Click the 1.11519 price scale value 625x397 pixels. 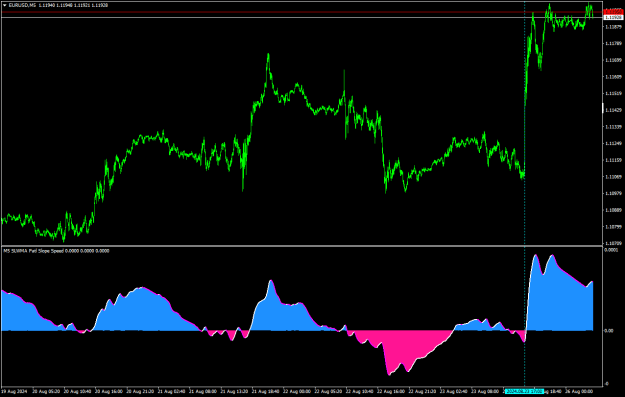tap(613, 93)
